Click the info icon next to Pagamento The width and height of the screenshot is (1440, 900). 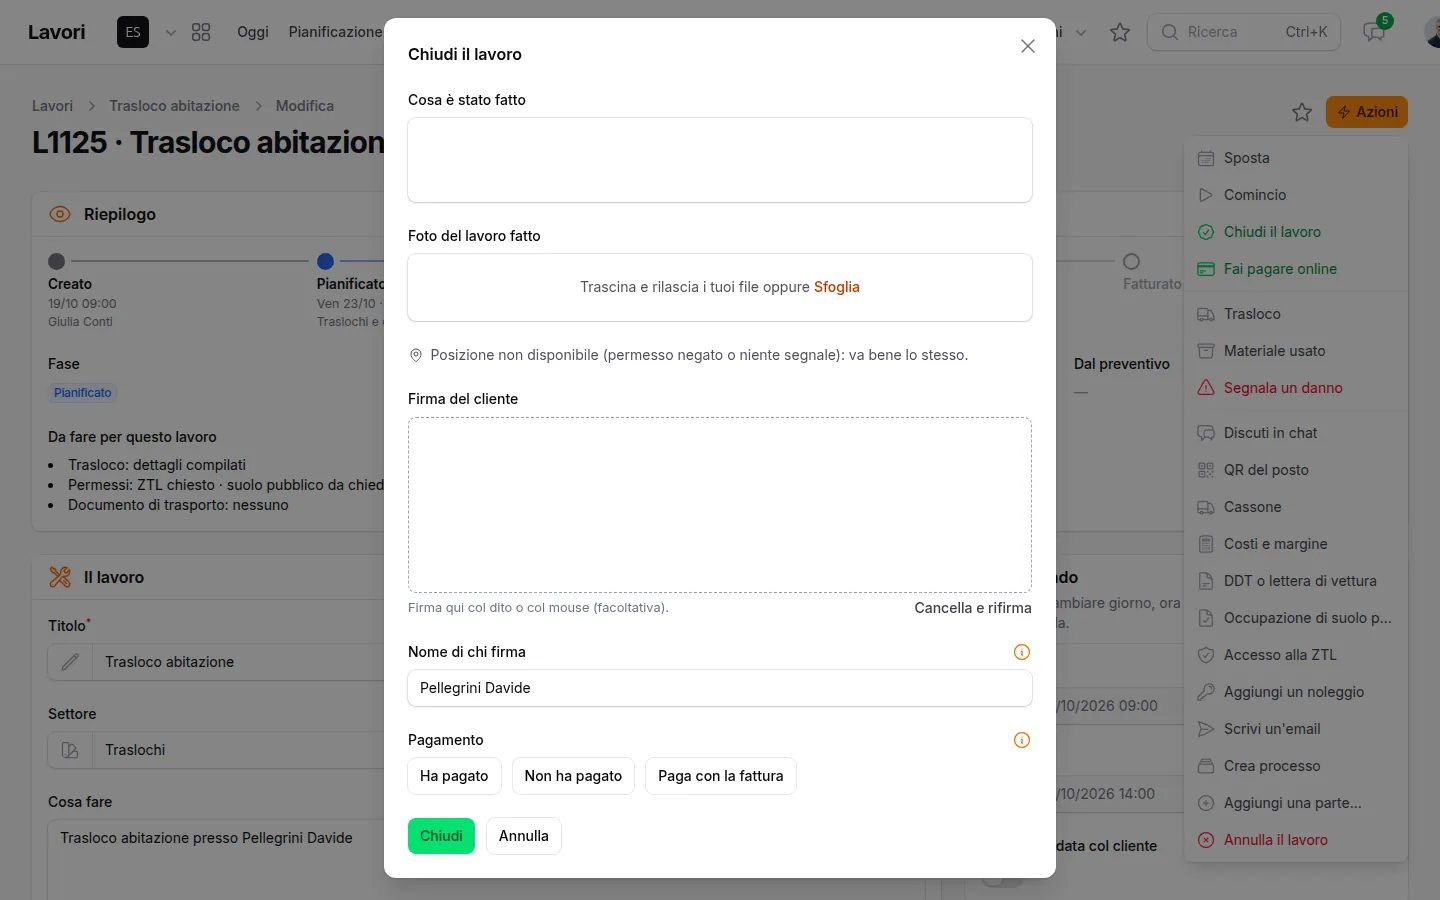click(x=1022, y=740)
